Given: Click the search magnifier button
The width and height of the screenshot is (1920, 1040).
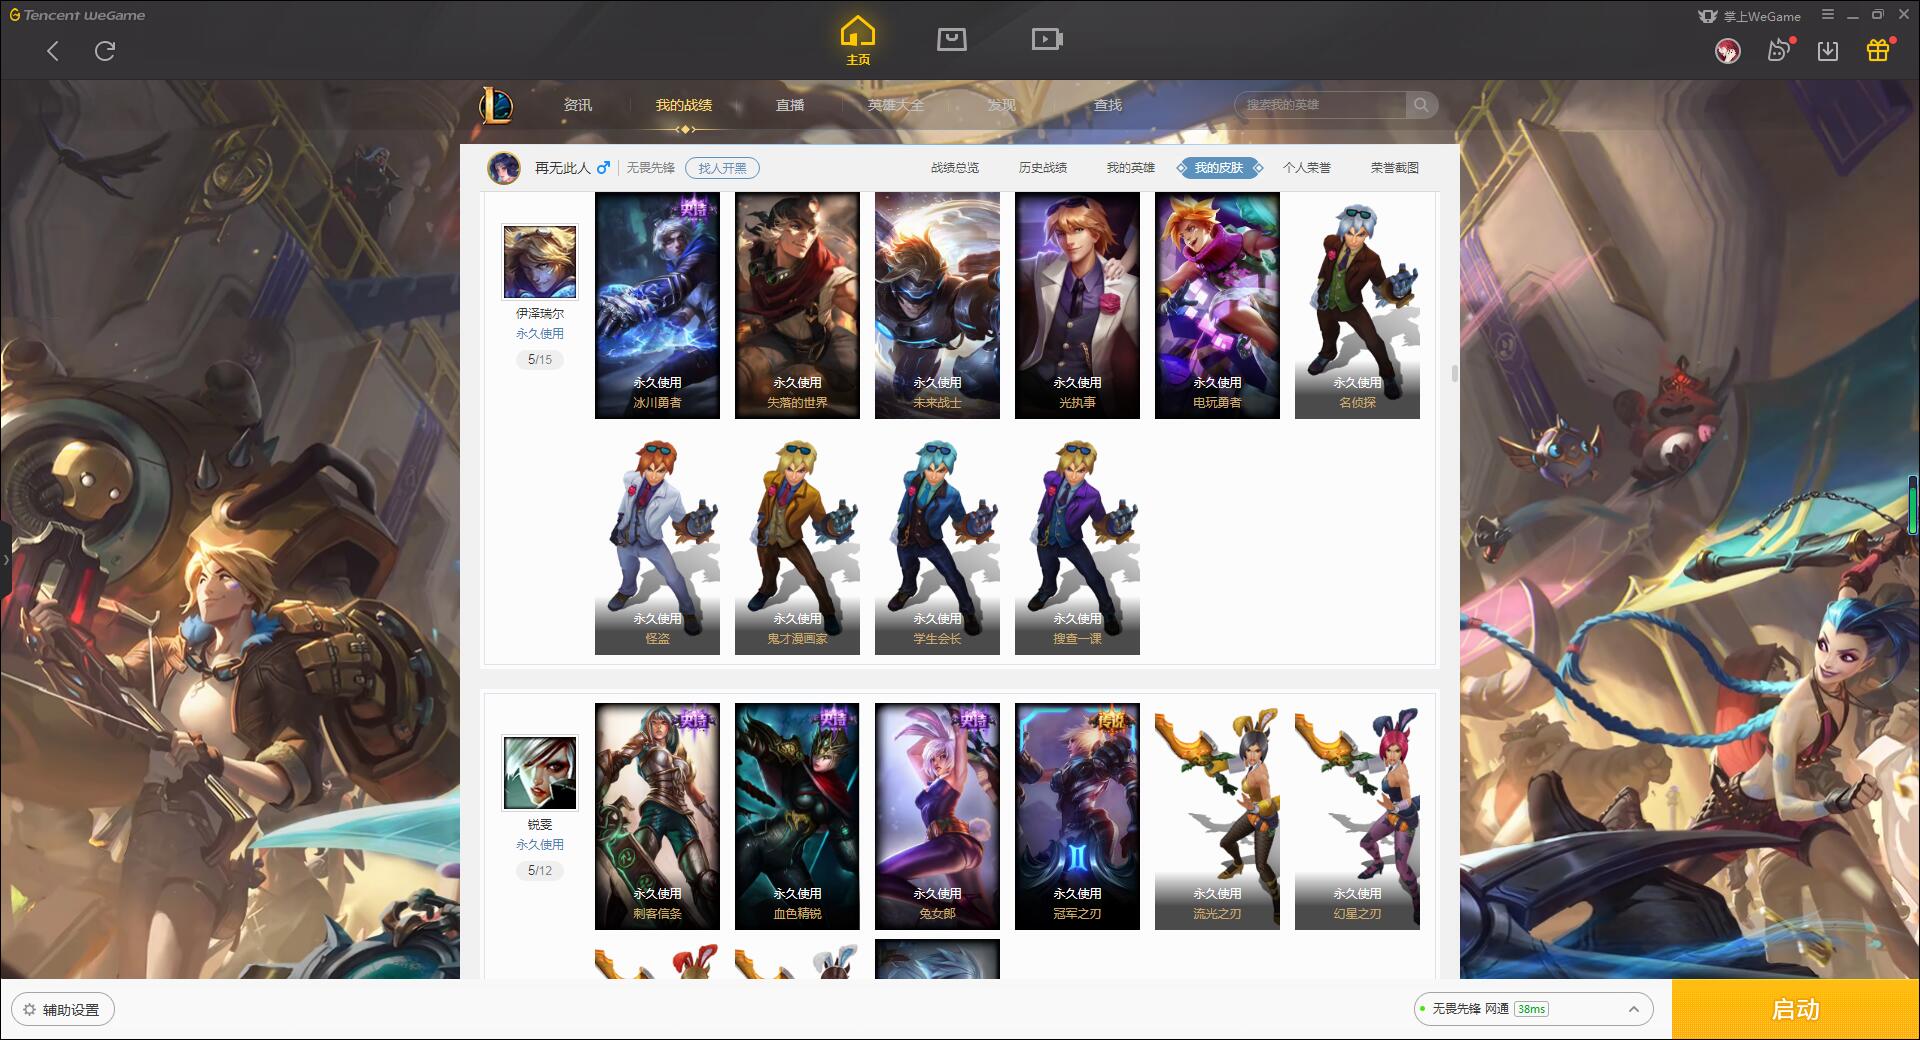Looking at the screenshot, I should 1421,105.
